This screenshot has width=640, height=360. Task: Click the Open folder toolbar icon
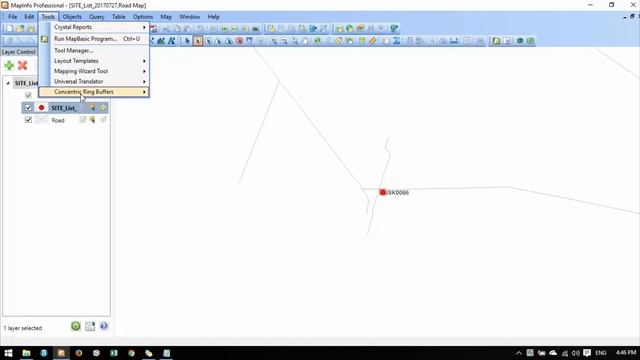tap(20, 29)
